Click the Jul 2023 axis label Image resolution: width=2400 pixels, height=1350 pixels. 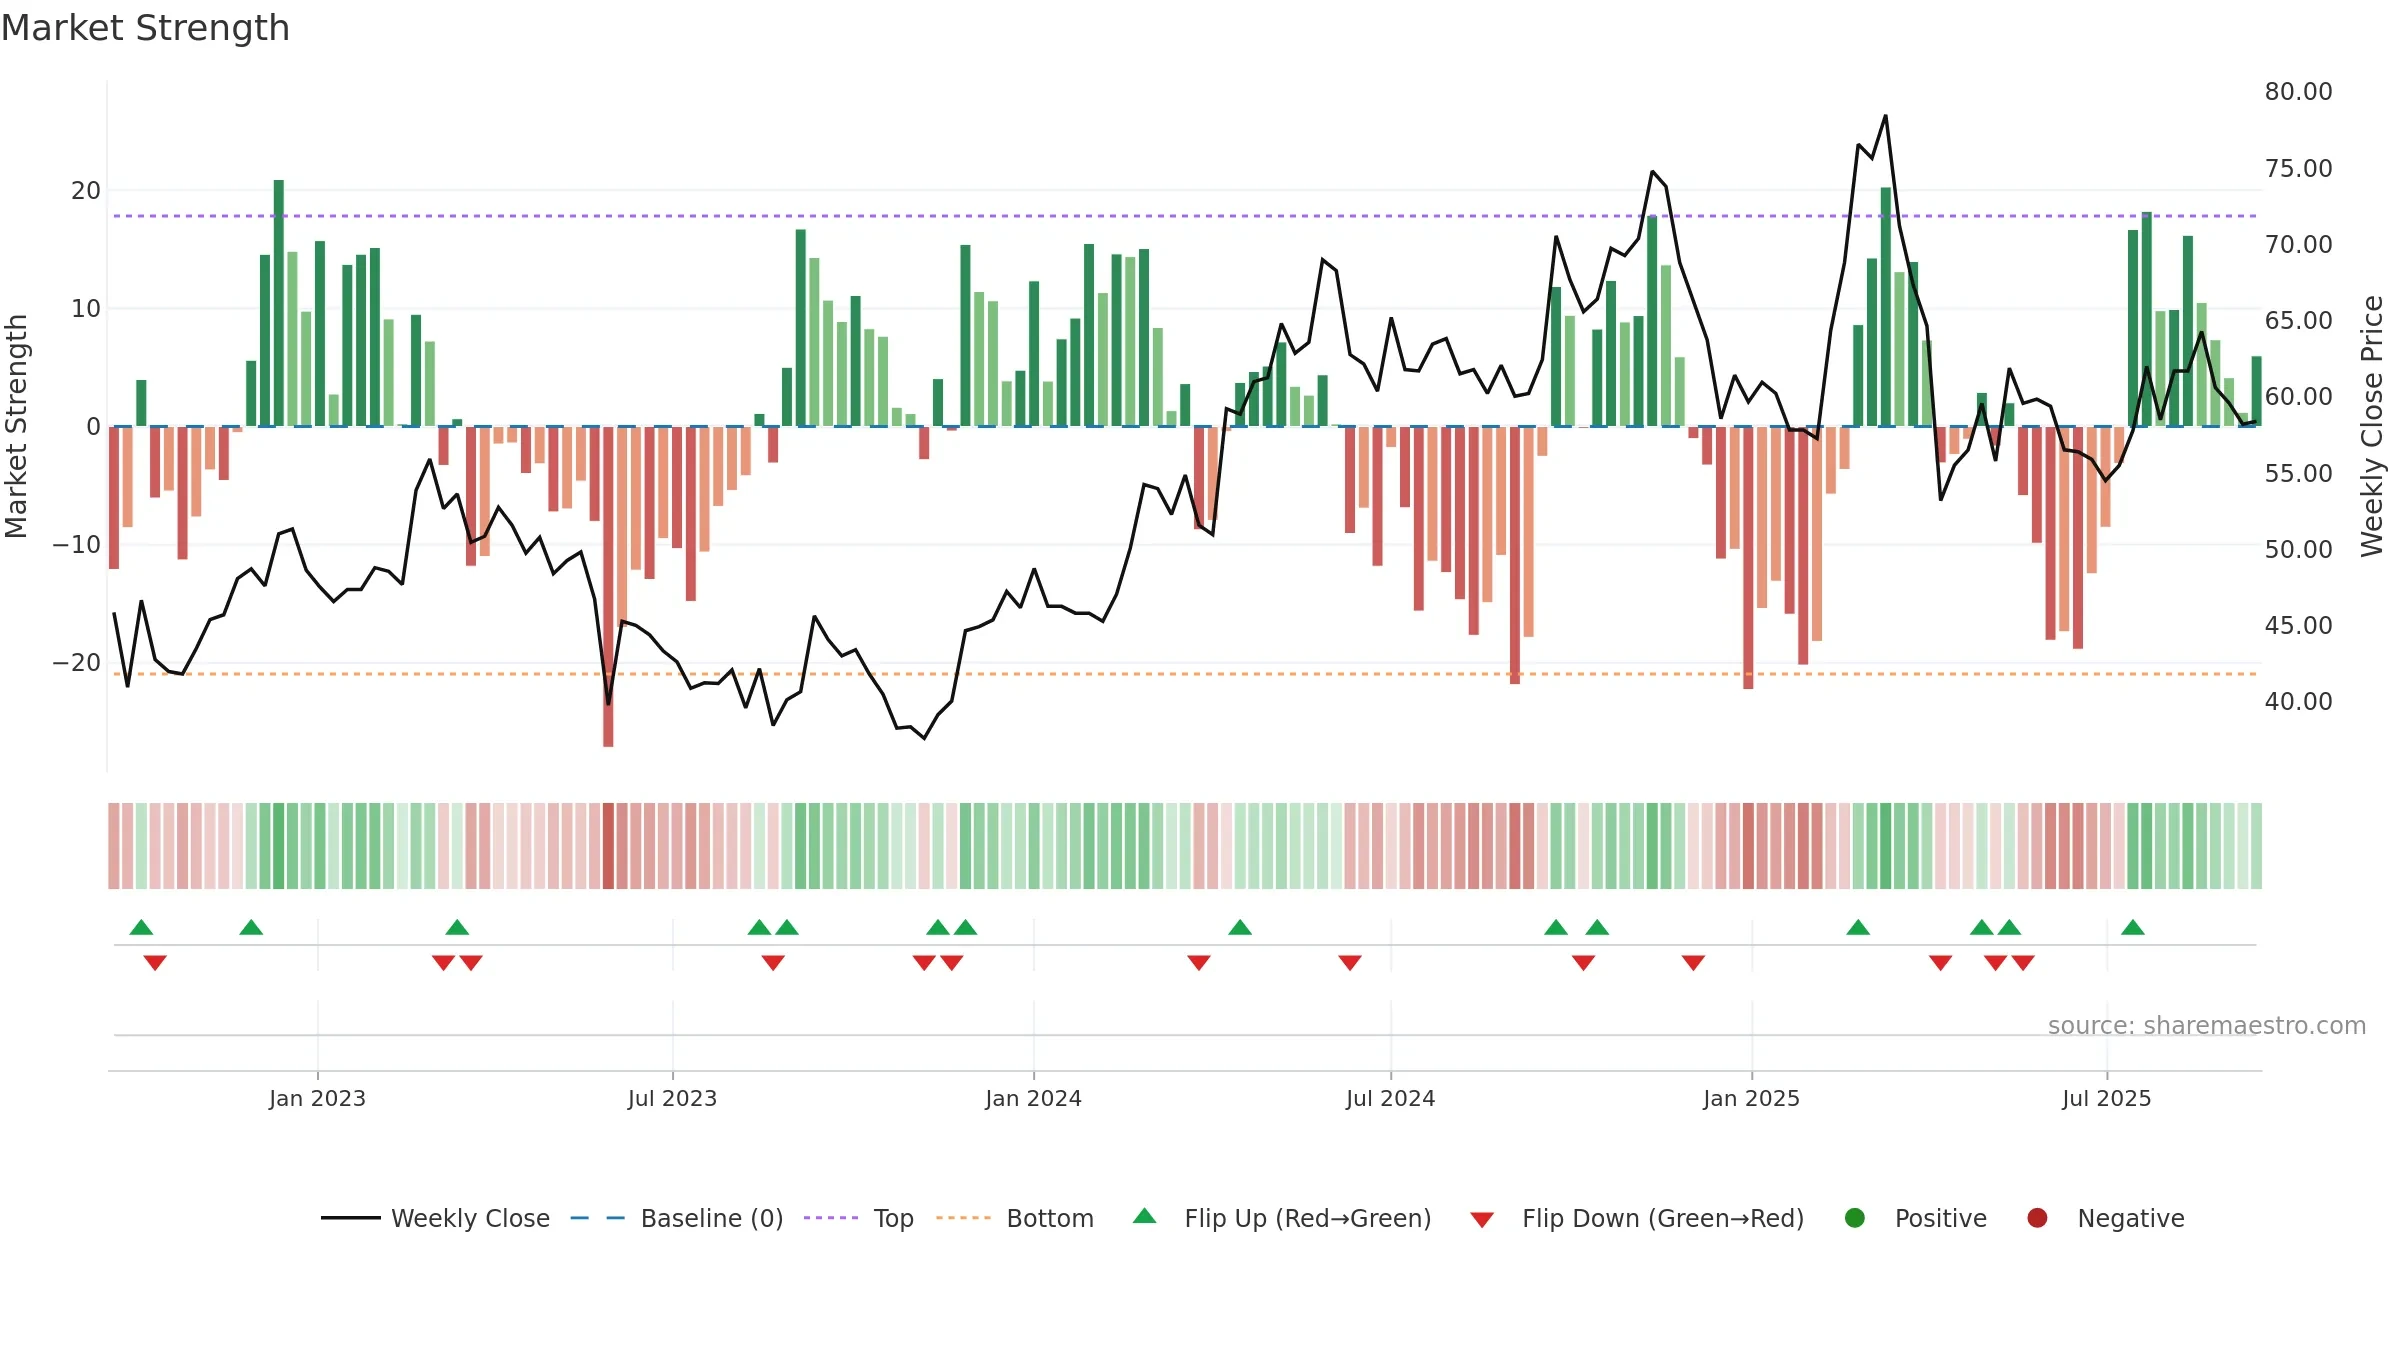click(672, 1098)
